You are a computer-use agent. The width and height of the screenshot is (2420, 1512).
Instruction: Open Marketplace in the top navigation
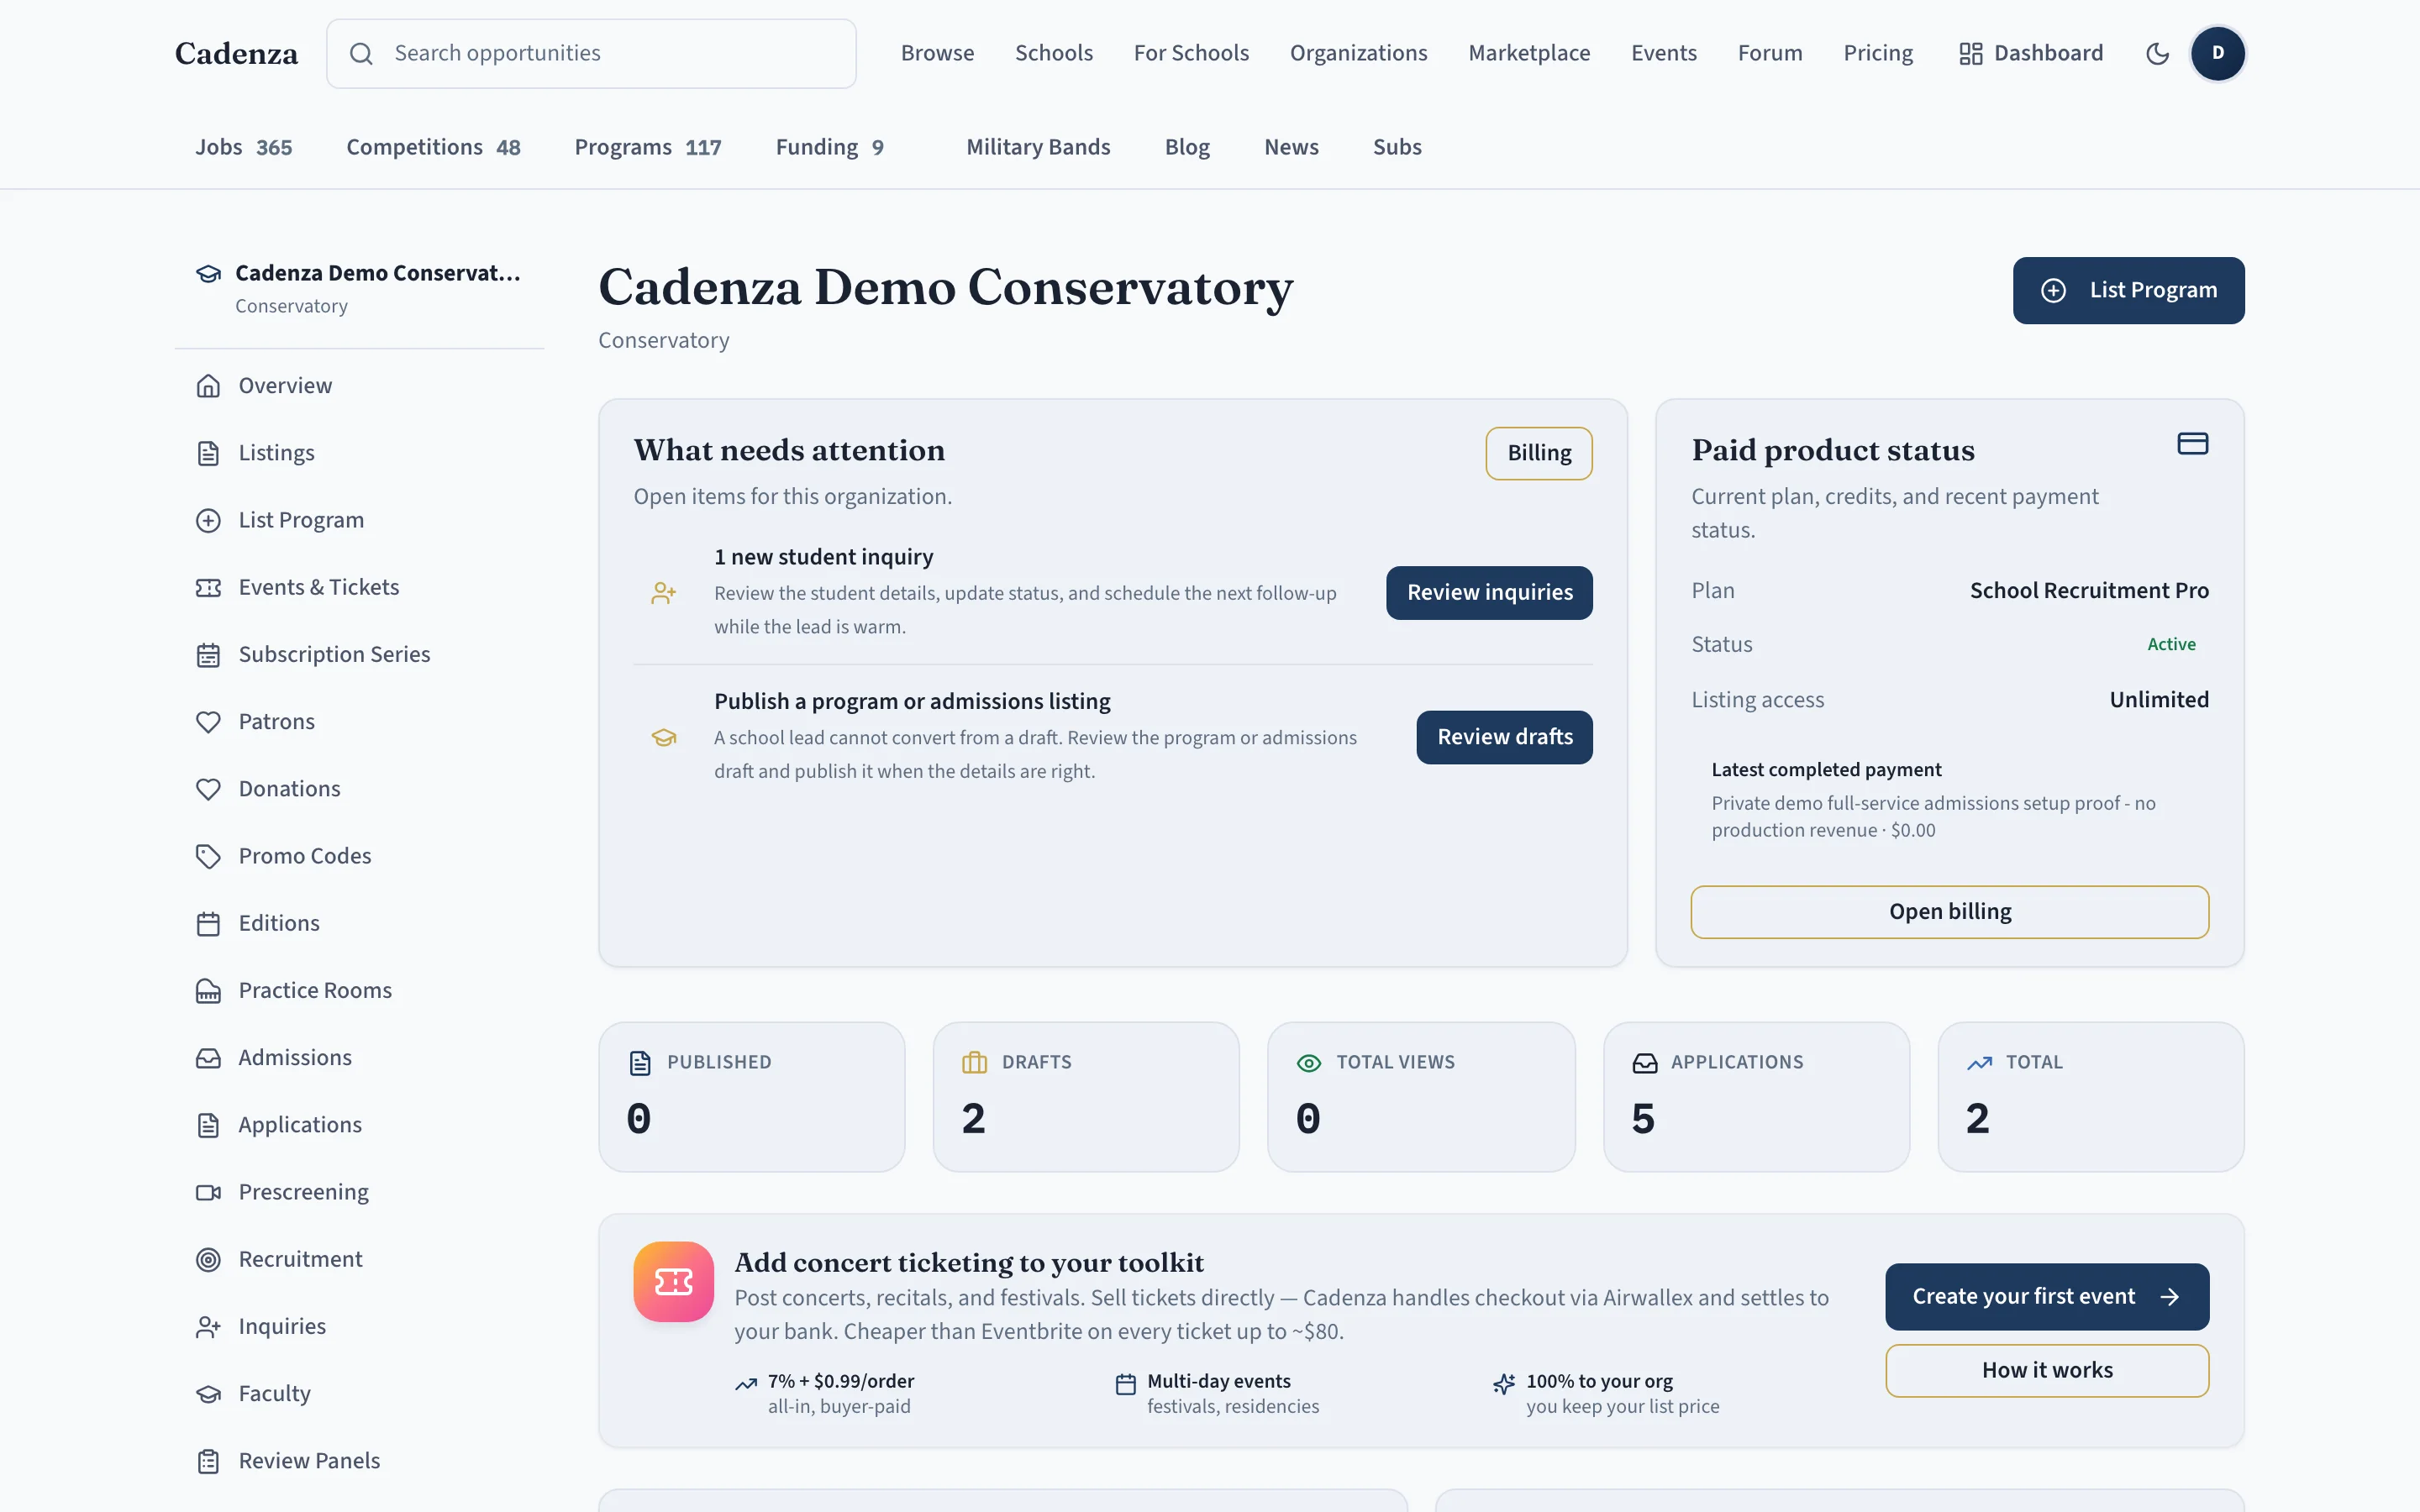coord(1529,53)
